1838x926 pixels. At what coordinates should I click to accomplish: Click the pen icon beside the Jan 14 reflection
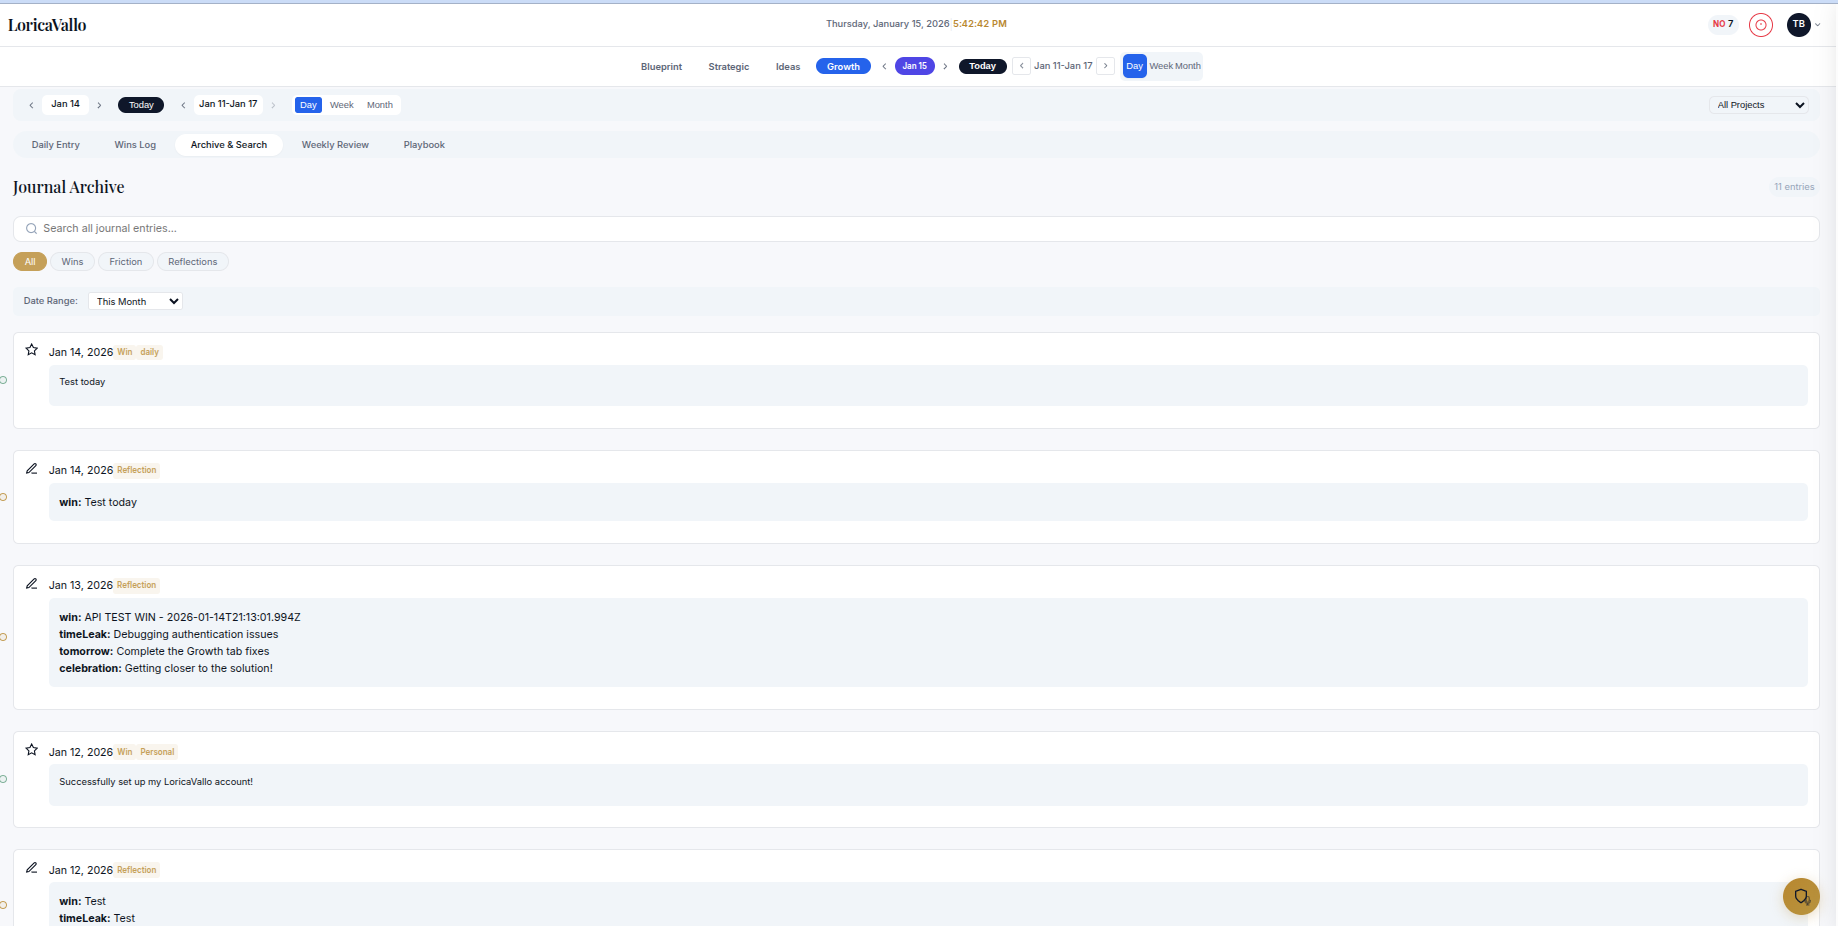click(x=31, y=468)
